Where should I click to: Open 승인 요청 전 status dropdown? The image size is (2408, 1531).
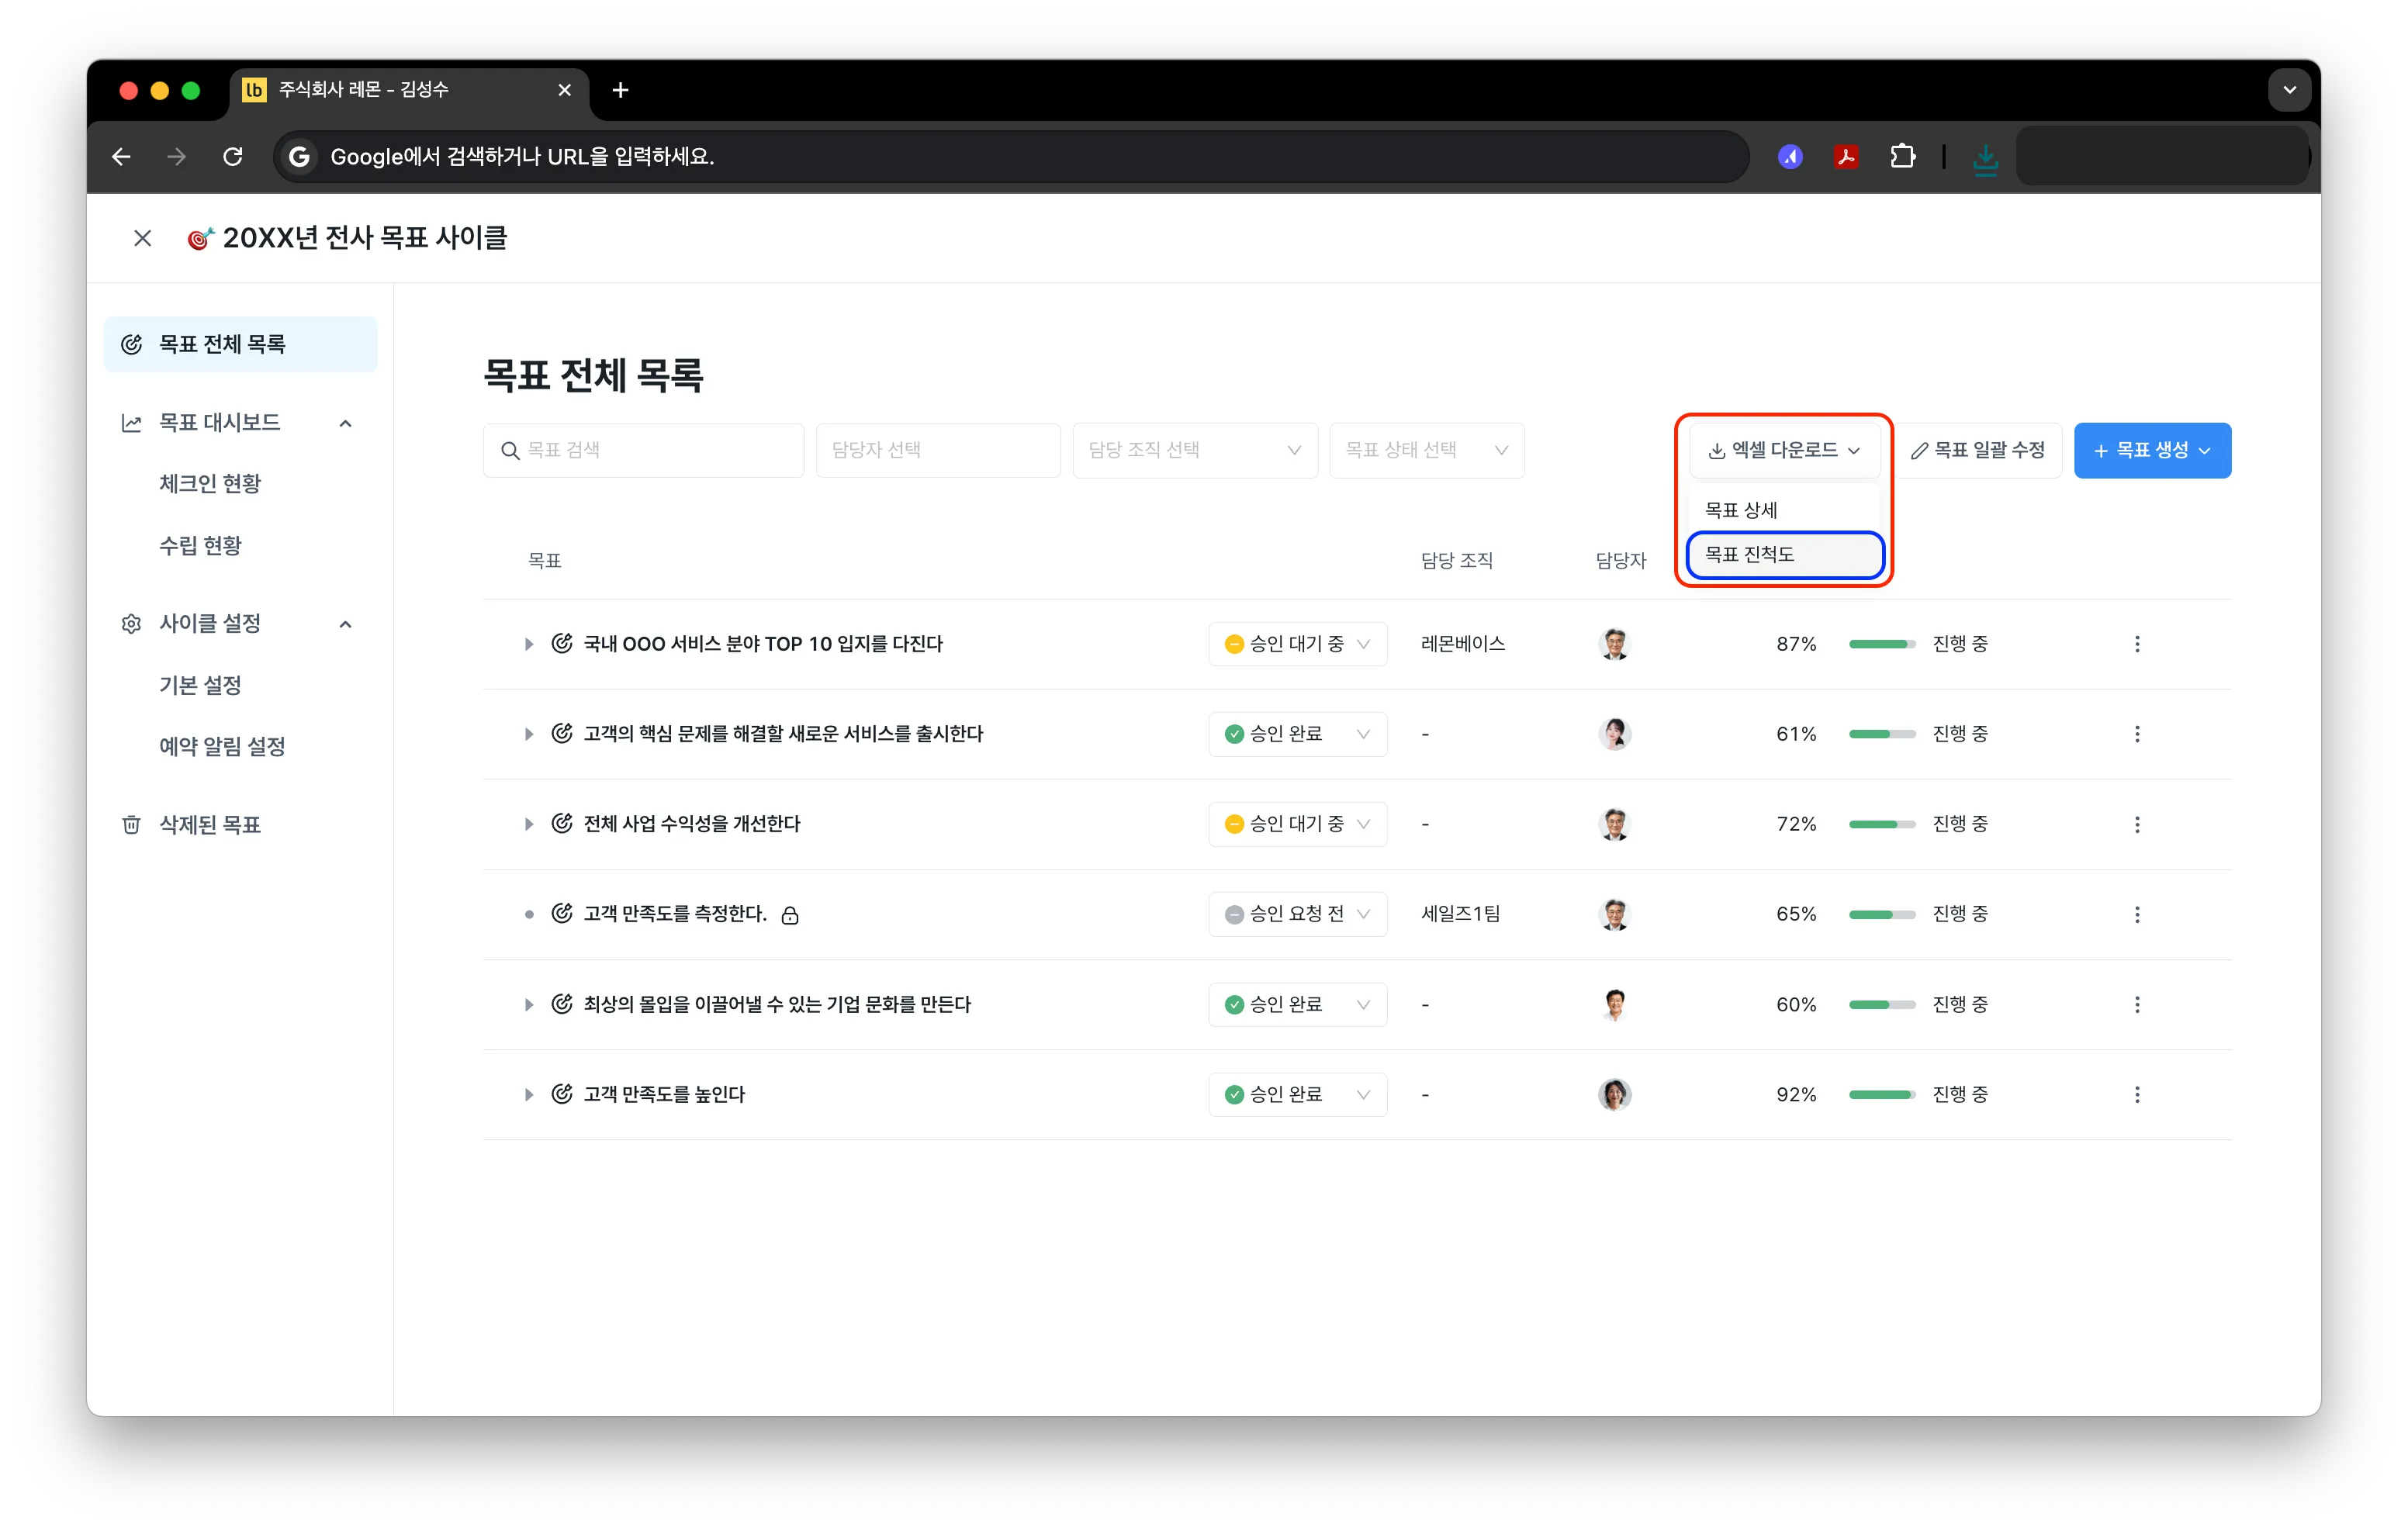(1297, 914)
